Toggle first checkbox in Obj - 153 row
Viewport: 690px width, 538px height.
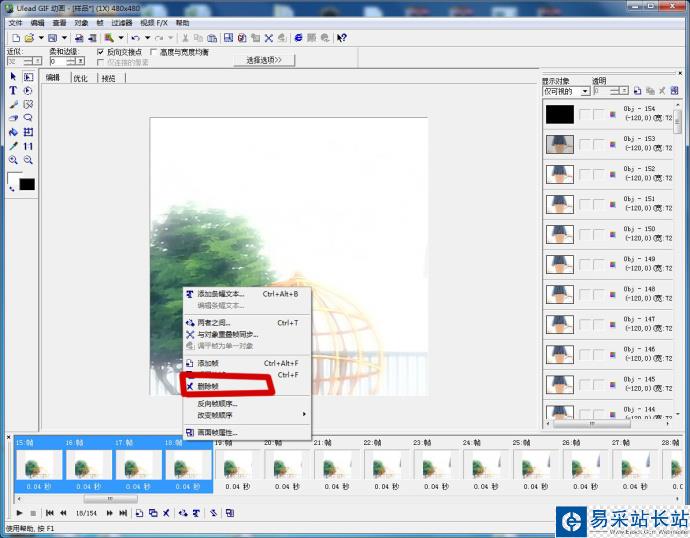coord(585,144)
